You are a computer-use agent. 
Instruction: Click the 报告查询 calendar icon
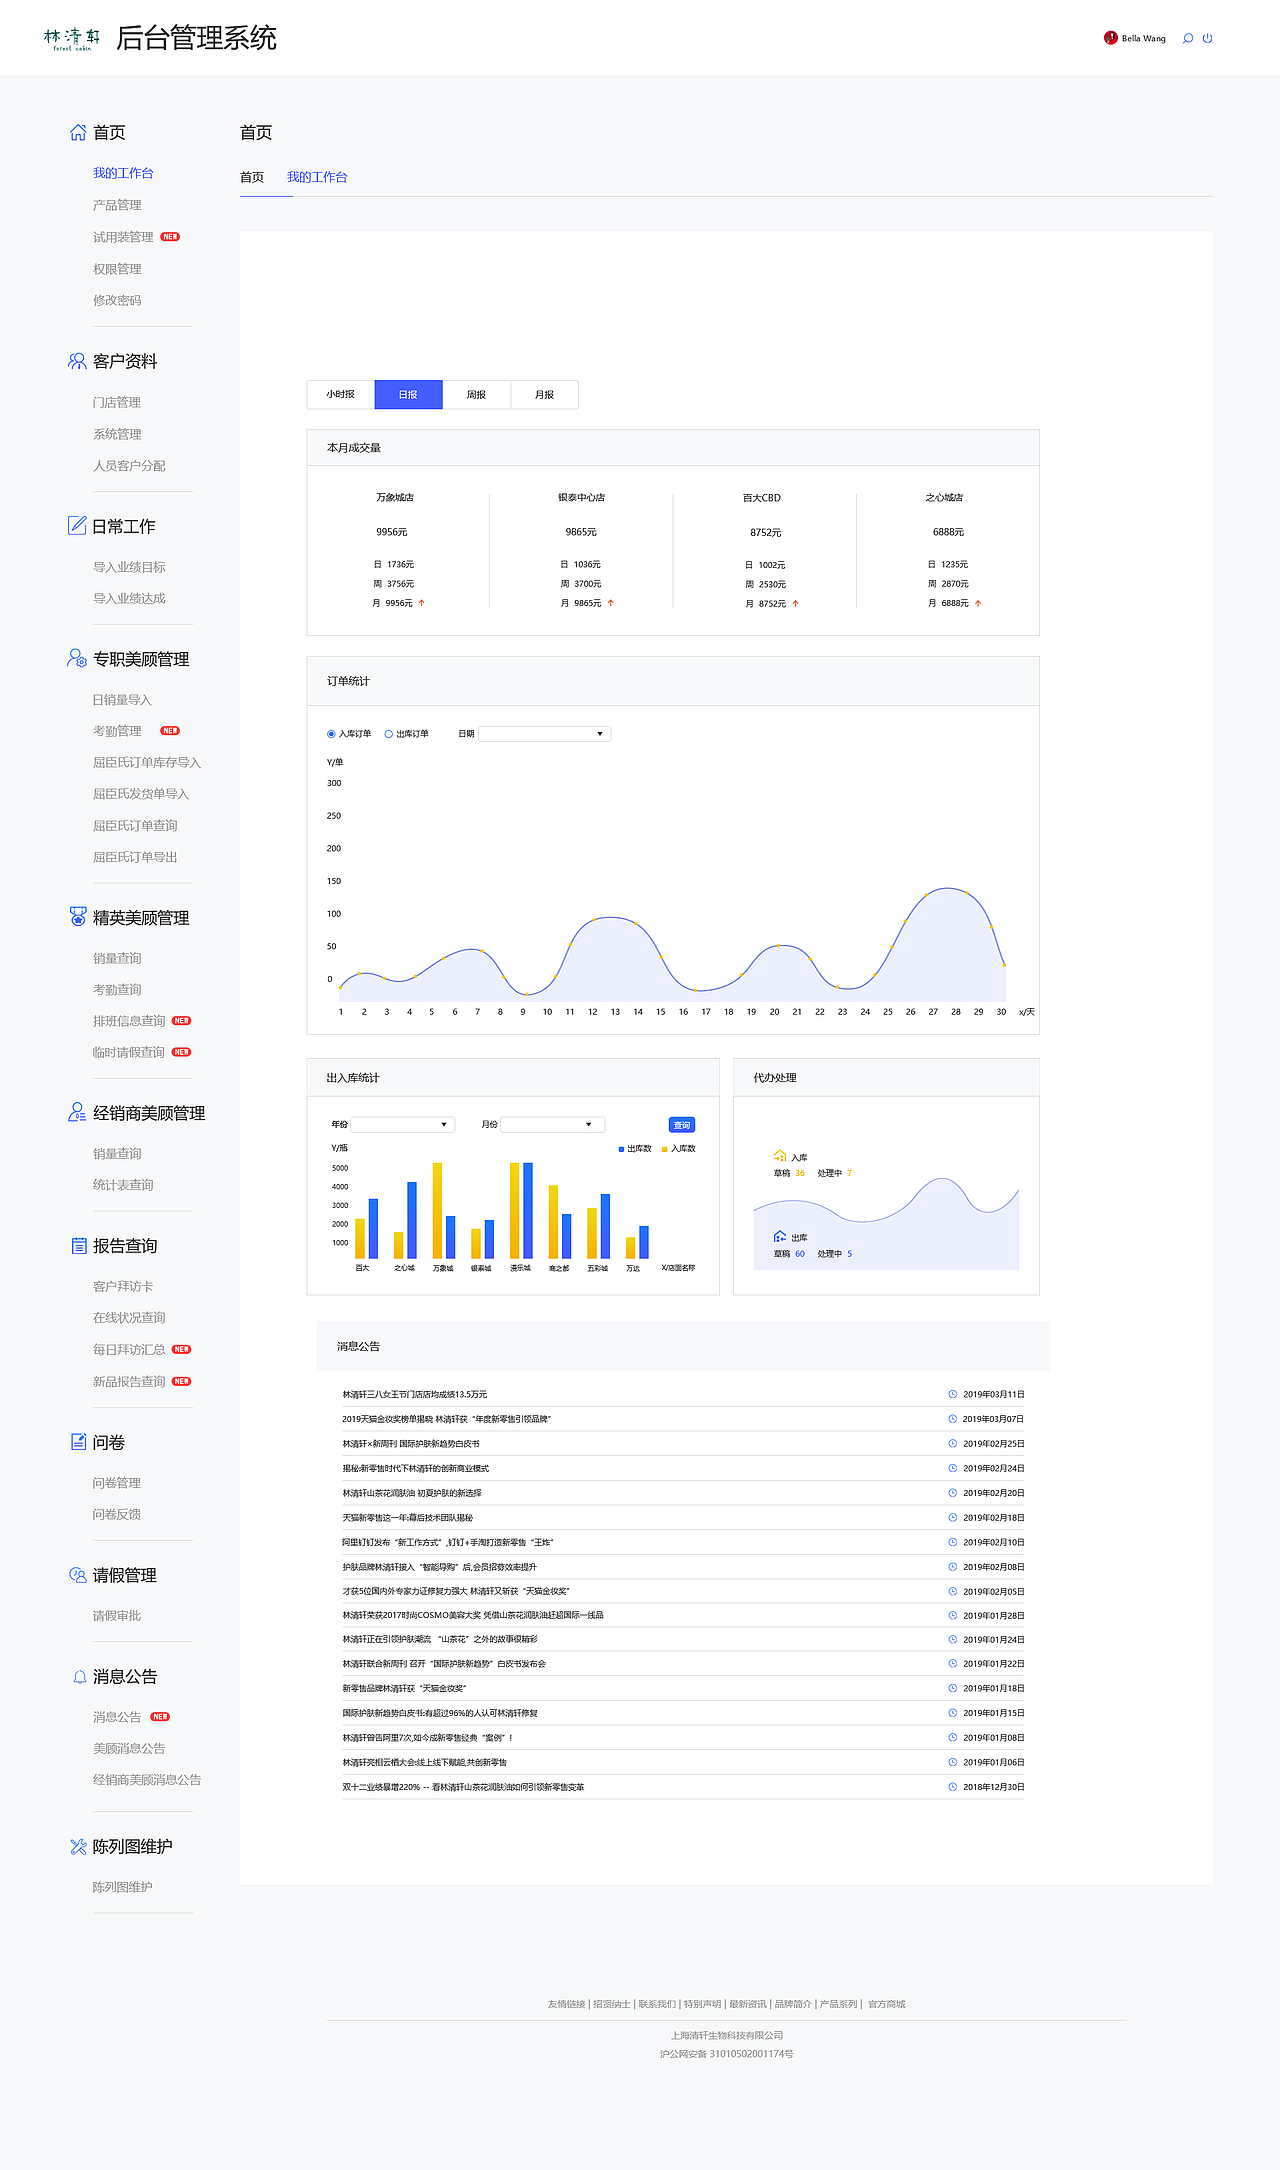point(79,1245)
